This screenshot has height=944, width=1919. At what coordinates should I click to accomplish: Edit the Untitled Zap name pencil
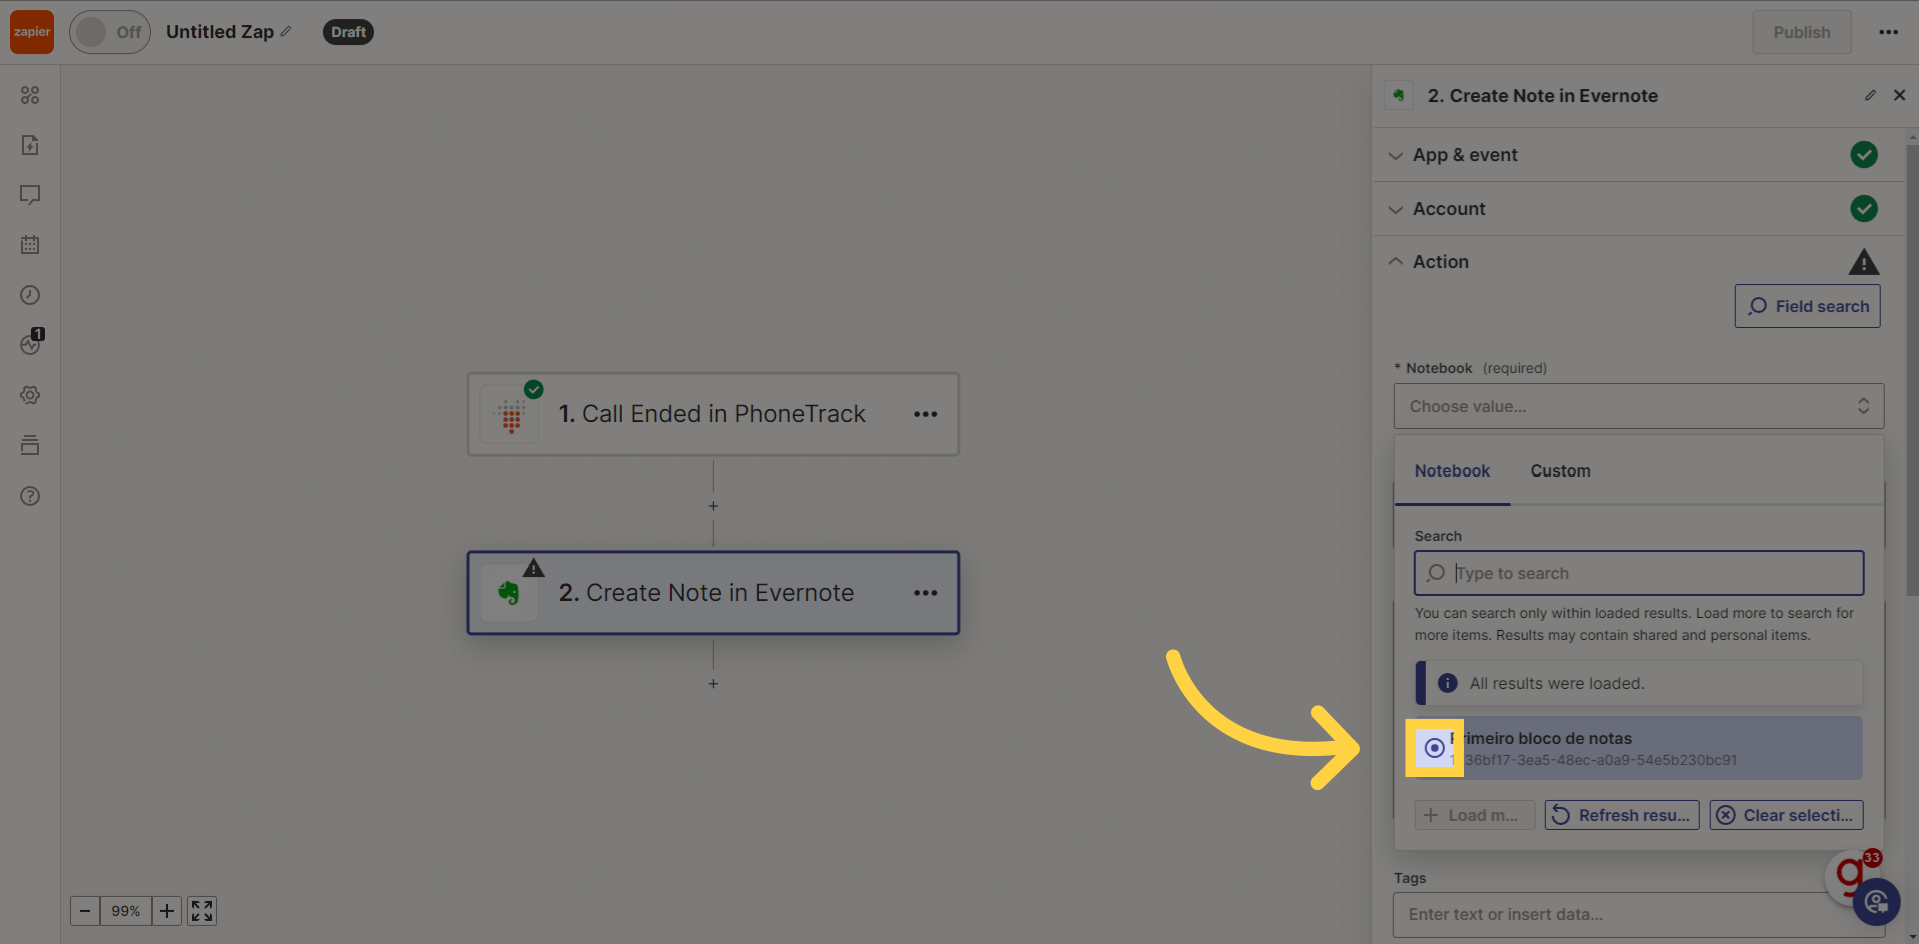[286, 32]
